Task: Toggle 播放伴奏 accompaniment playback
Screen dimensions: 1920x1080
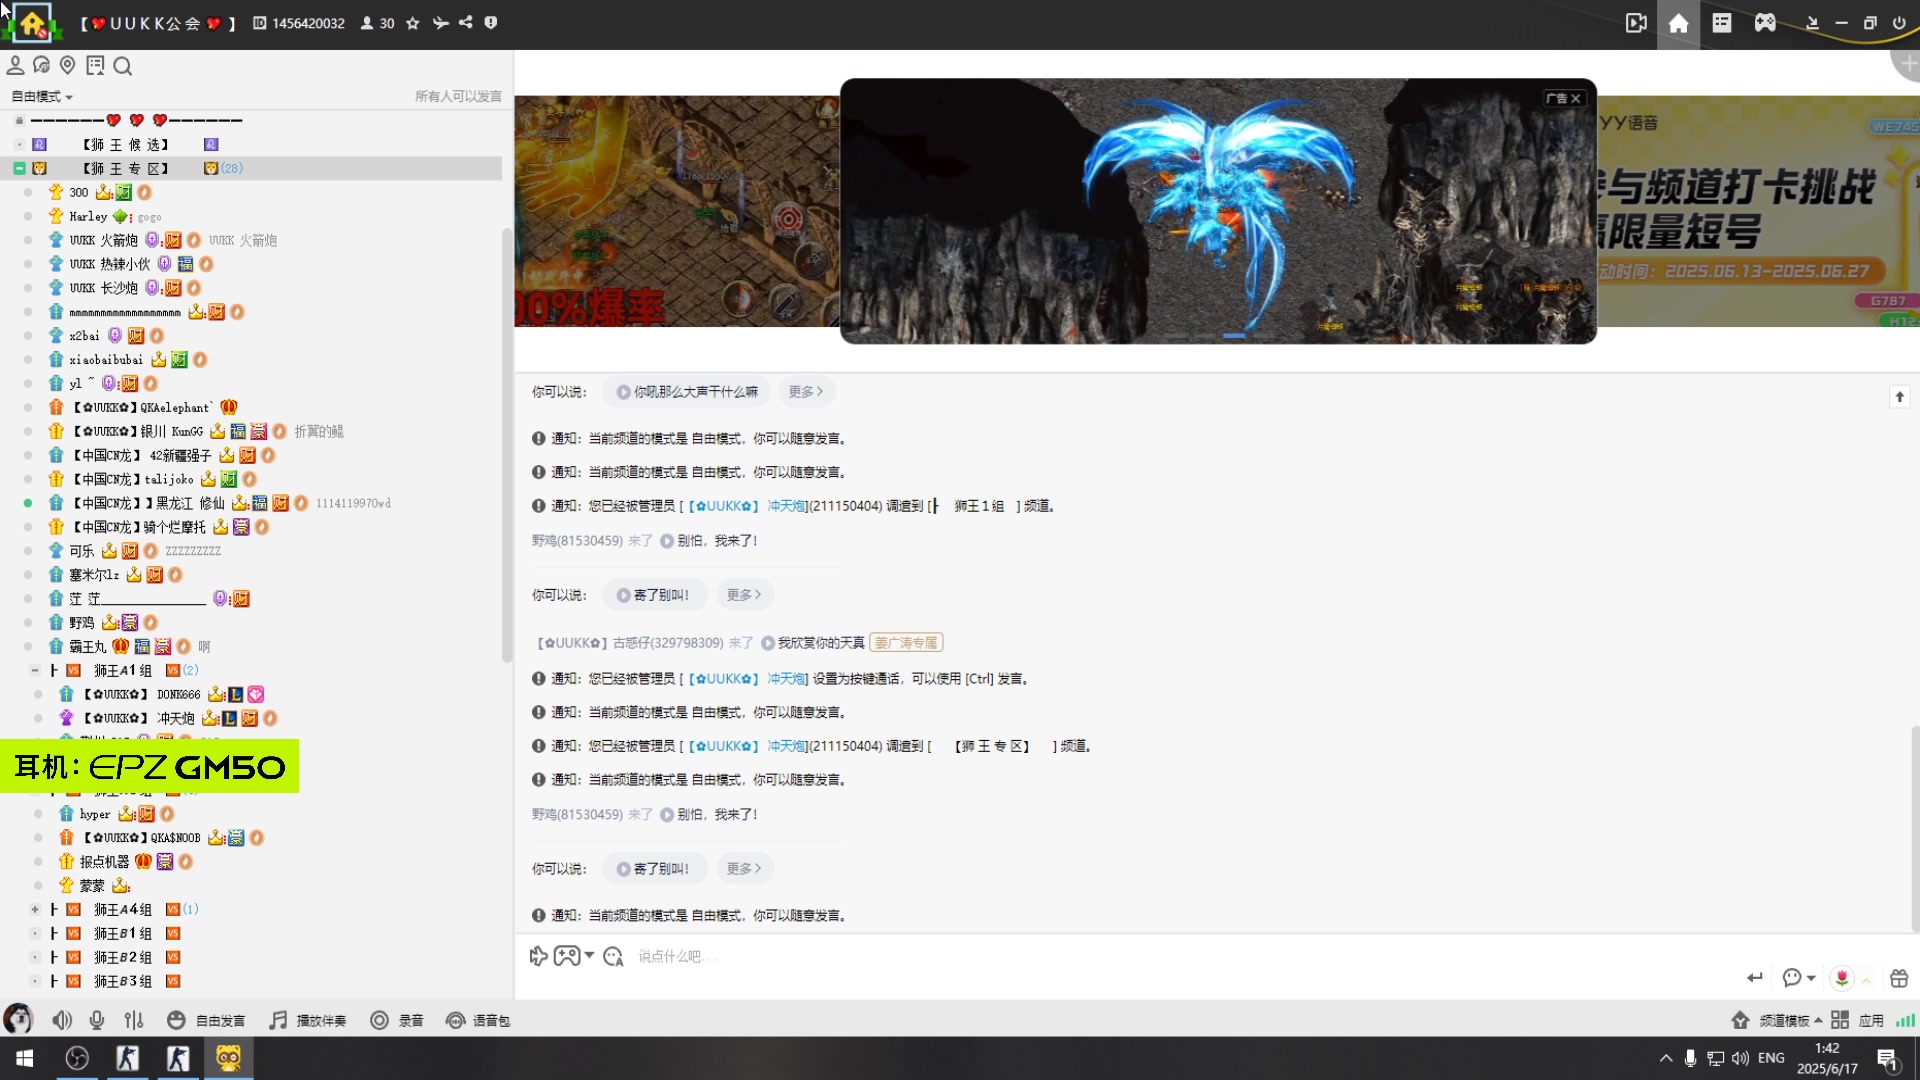Action: 308,1020
